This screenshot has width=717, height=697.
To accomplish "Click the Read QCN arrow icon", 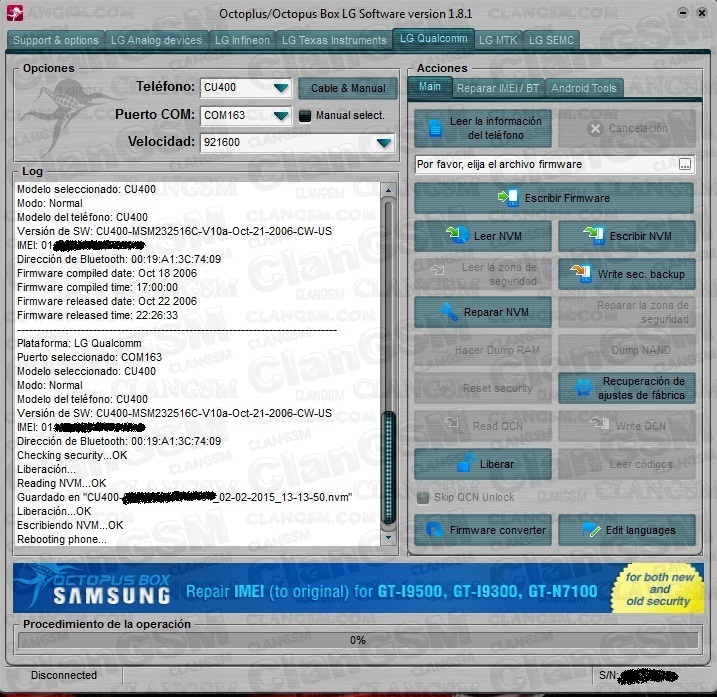I will pos(452,422).
